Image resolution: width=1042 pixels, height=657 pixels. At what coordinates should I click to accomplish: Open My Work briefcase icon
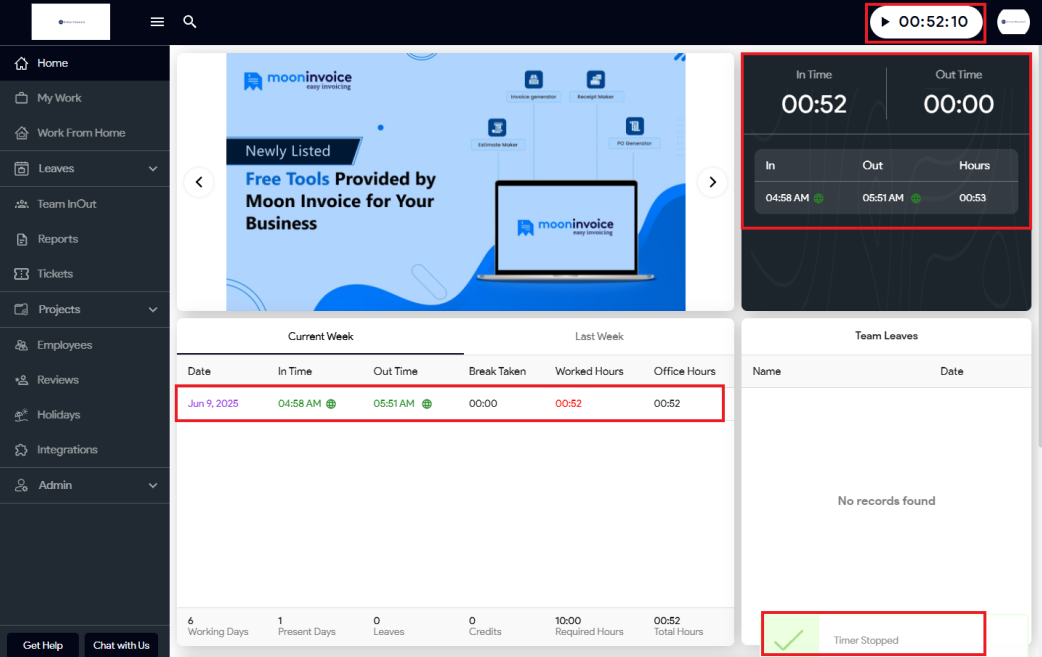21,98
